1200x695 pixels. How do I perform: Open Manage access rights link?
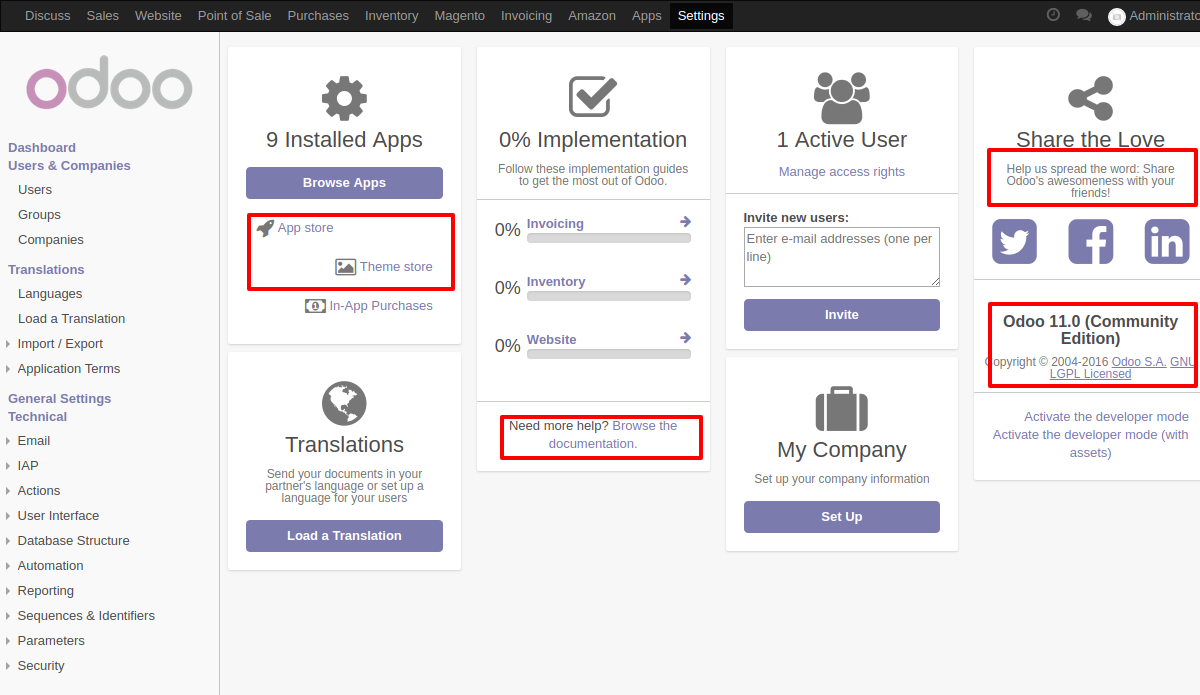(842, 172)
